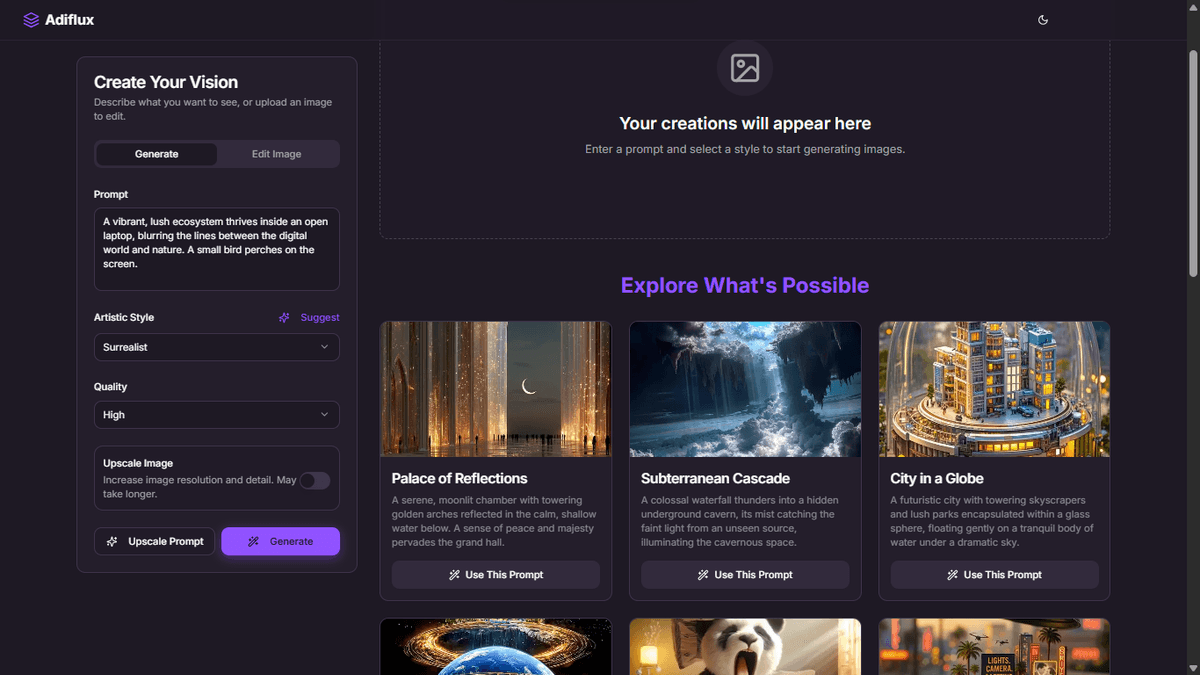Viewport: 1200px width, 675px height.
Task: Click the wand icon on the Upscale Prompt button
Action: tap(113, 541)
